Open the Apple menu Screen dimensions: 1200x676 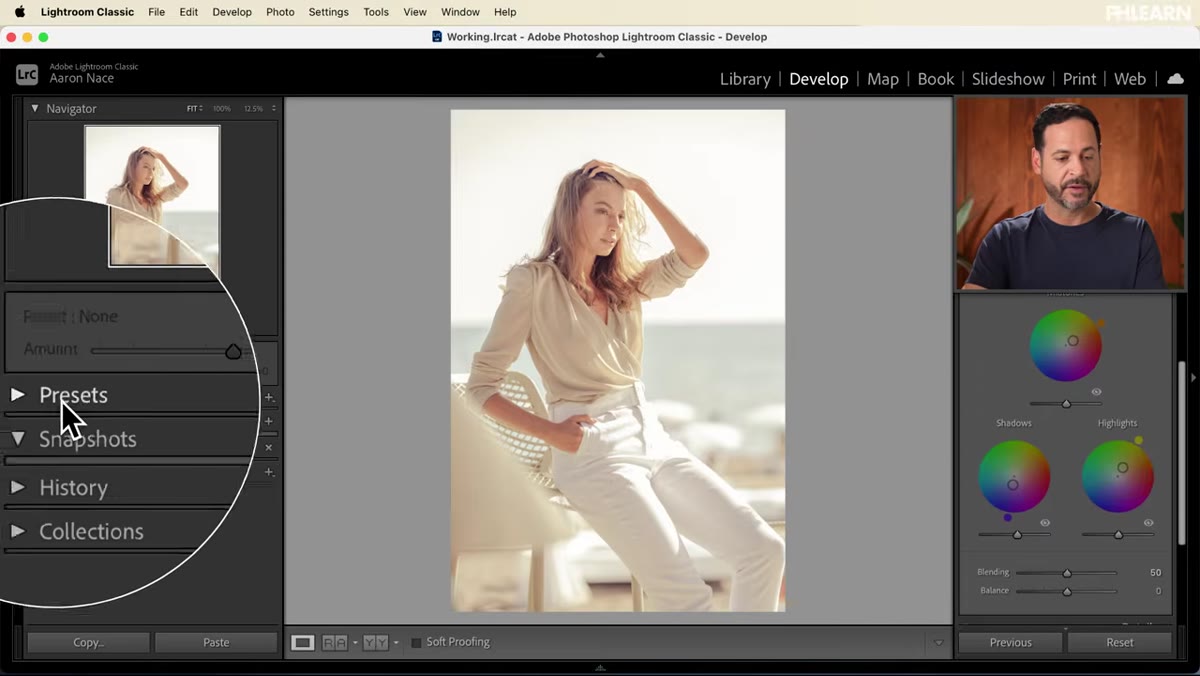19,12
